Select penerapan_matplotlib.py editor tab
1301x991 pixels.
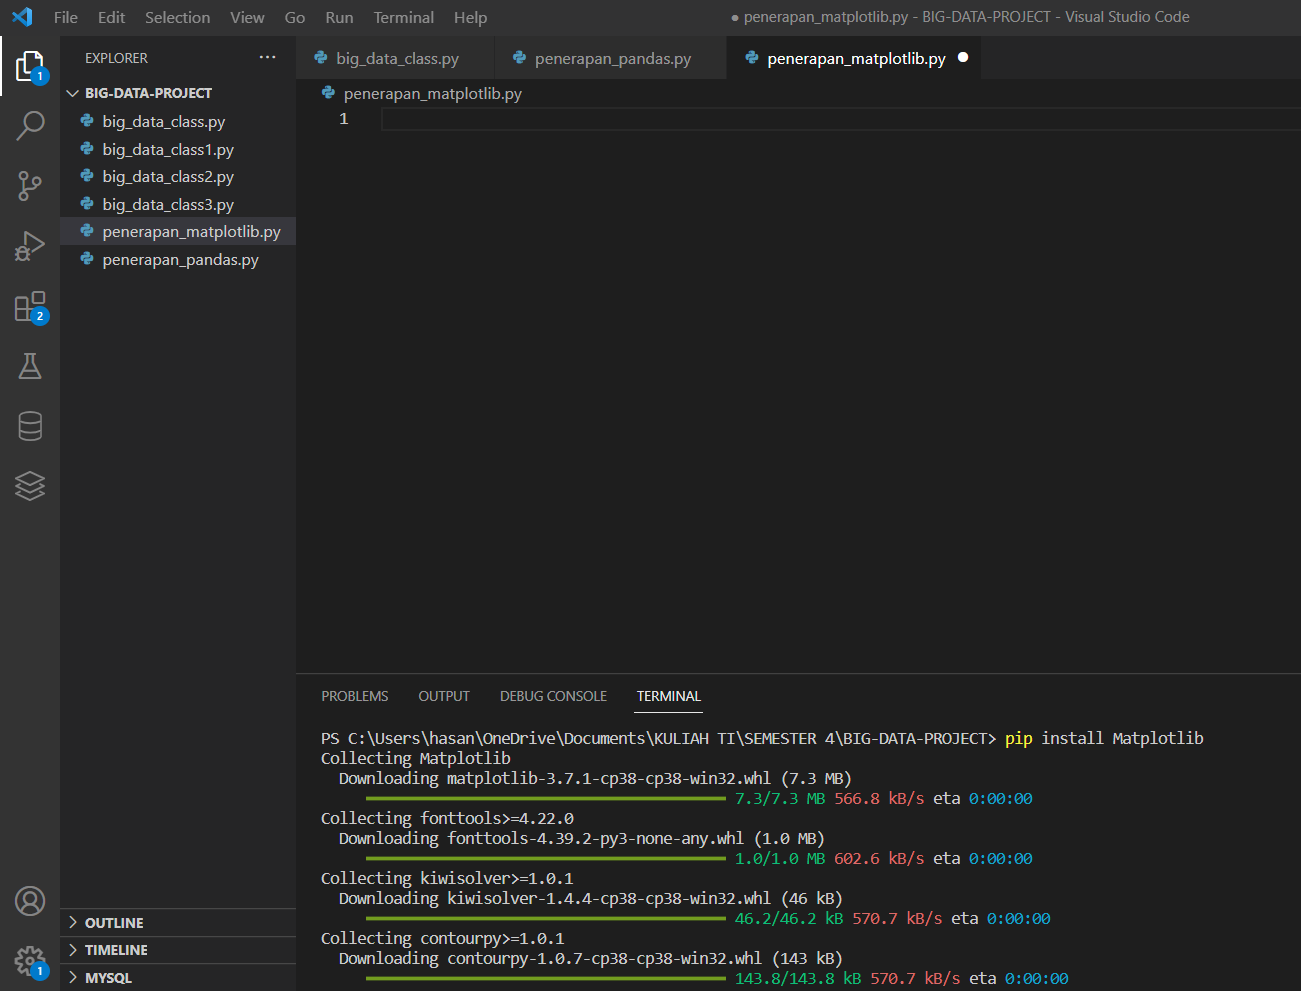(x=854, y=58)
